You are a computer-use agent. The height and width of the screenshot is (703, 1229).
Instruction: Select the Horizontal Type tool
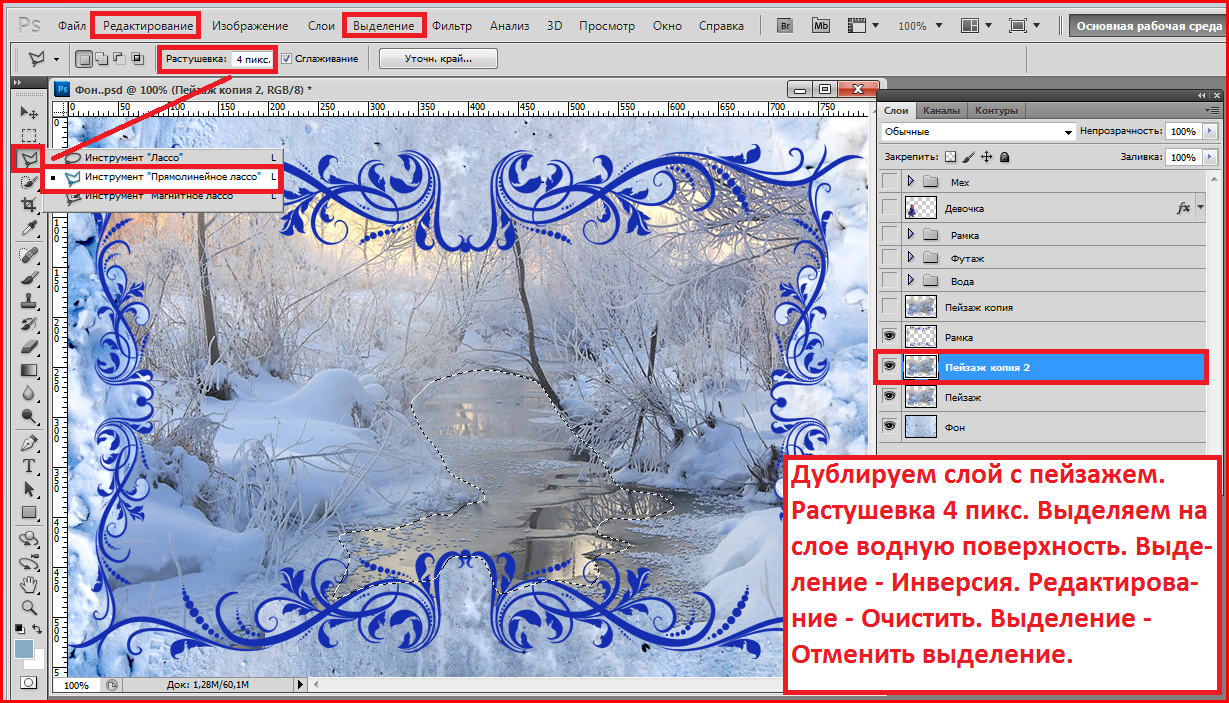pyautogui.click(x=29, y=466)
